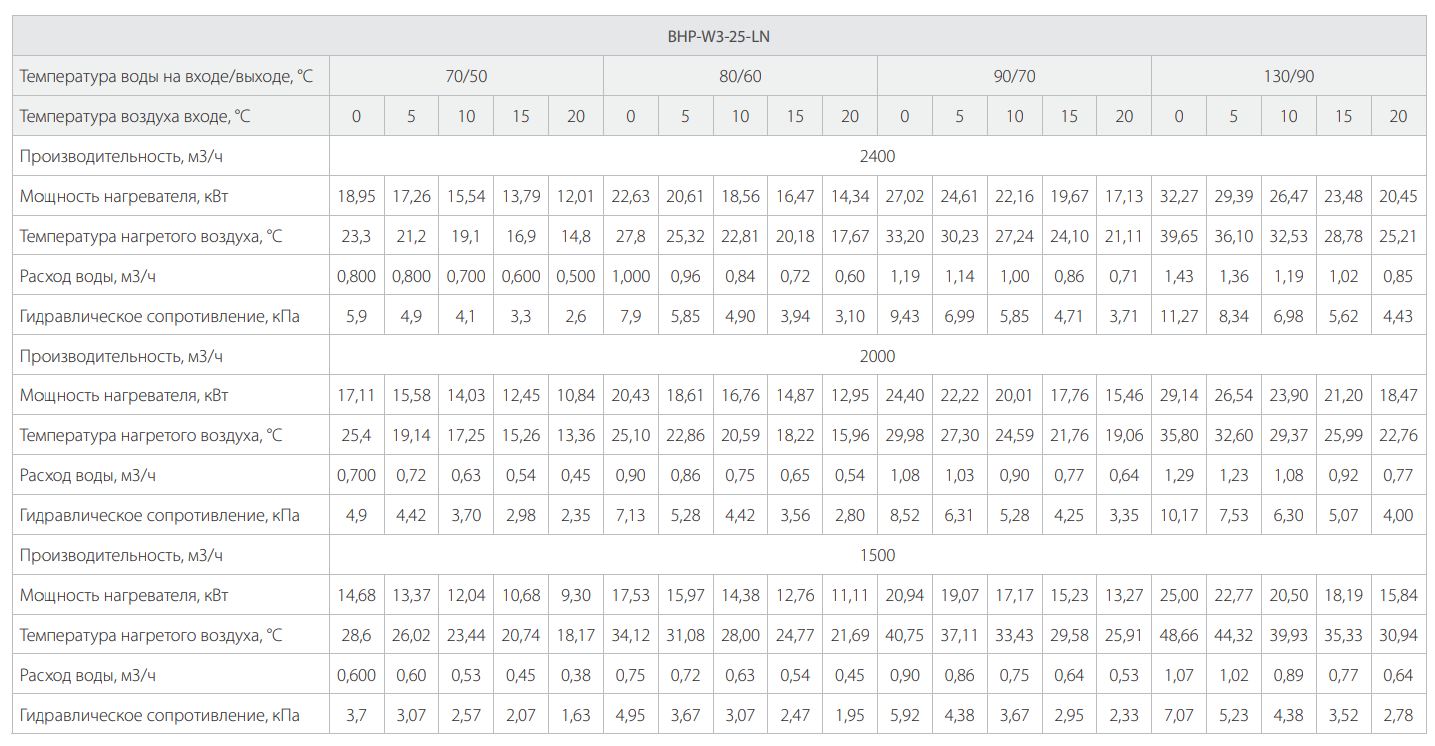The width and height of the screenshot is (1435, 746).
Task: Select the 80/60 water temperature header
Action: tap(740, 76)
